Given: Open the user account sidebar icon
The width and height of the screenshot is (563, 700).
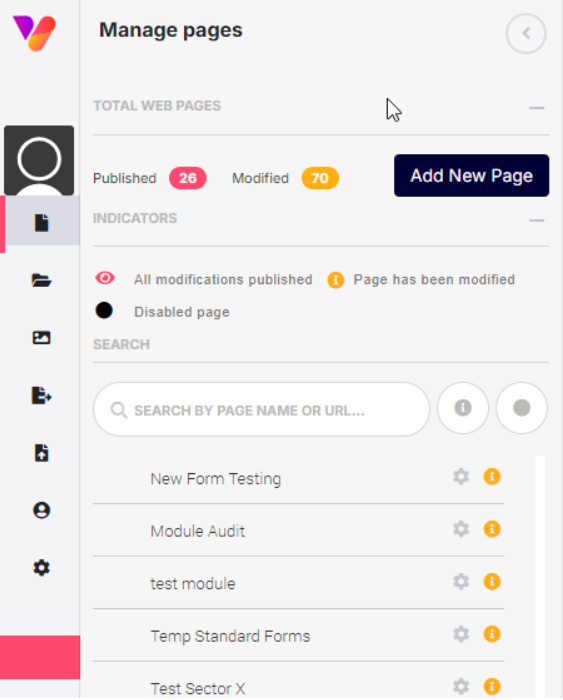Looking at the screenshot, I should pos(42,510).
